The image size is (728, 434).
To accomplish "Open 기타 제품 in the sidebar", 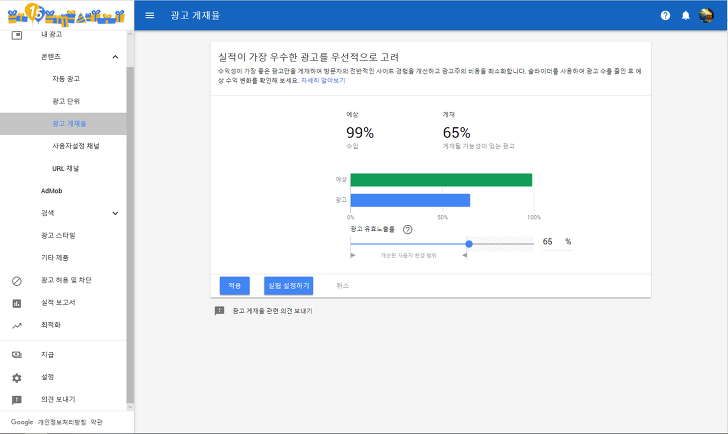I will pyautogui.click(x=55, y=258).
